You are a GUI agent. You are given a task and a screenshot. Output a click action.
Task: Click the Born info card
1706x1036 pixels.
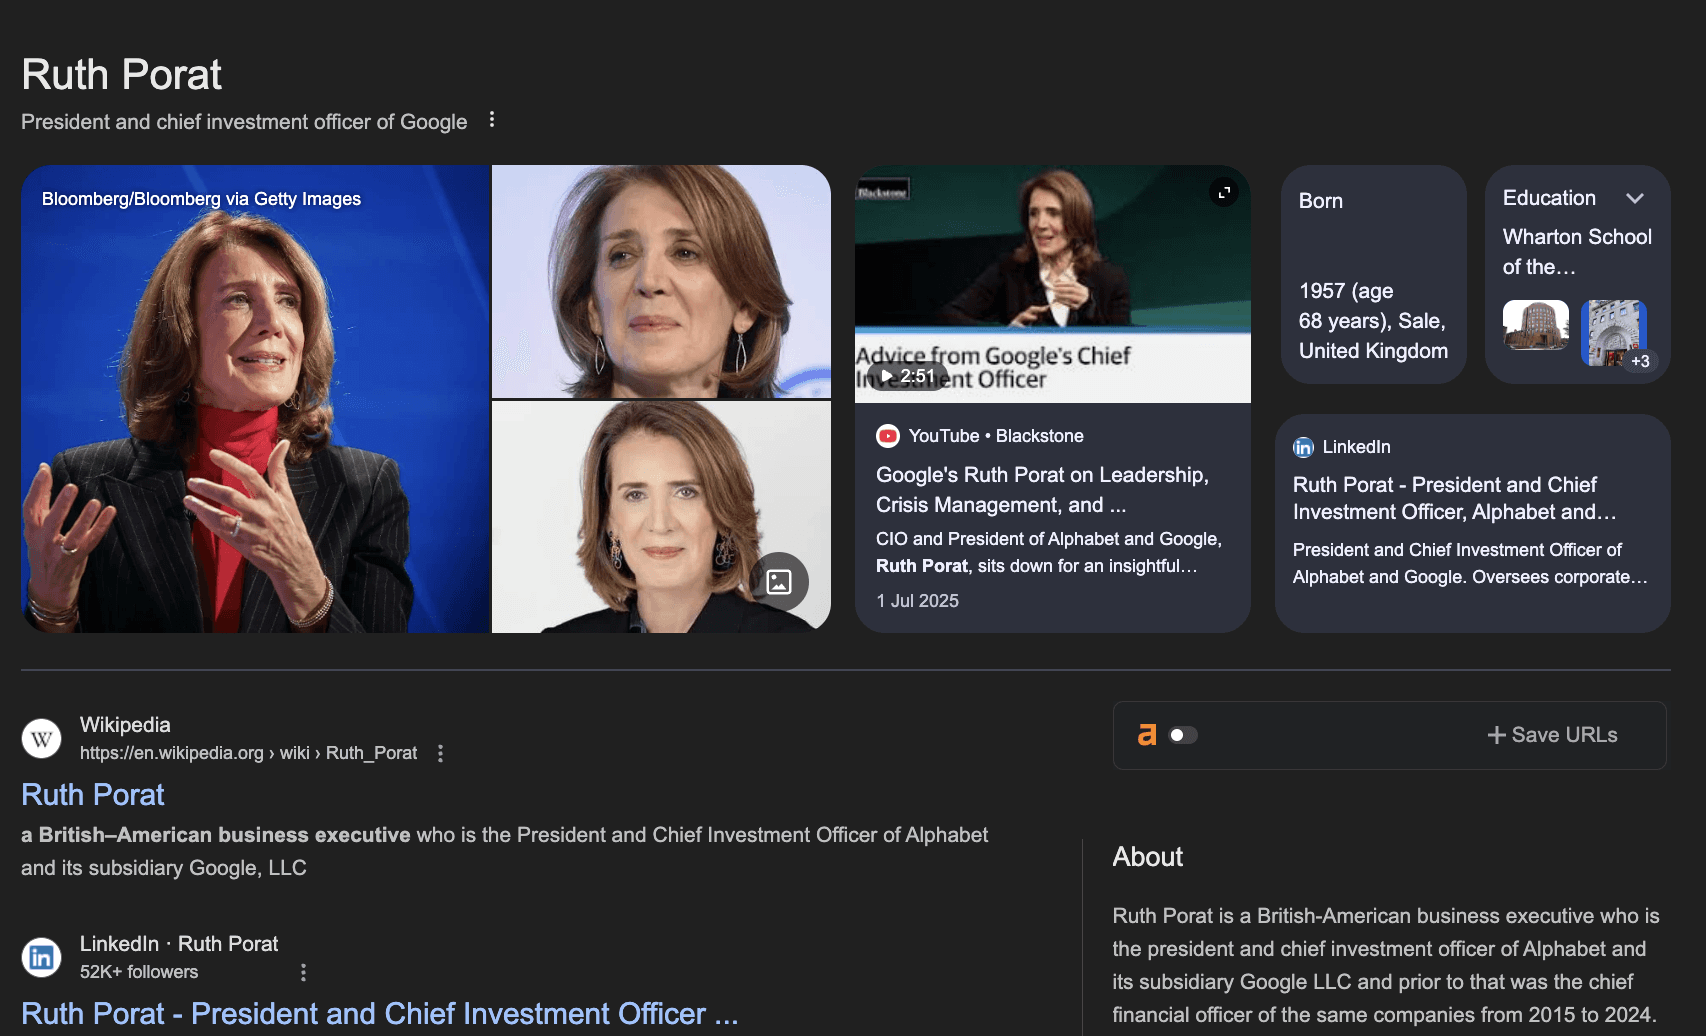[x=1374, y=274]
